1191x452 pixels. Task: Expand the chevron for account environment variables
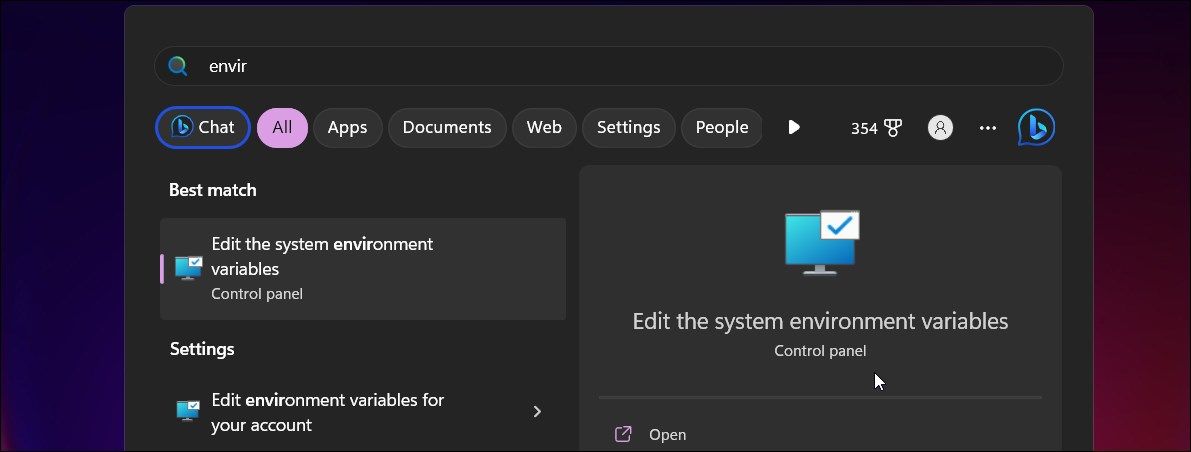coord(537,412)
